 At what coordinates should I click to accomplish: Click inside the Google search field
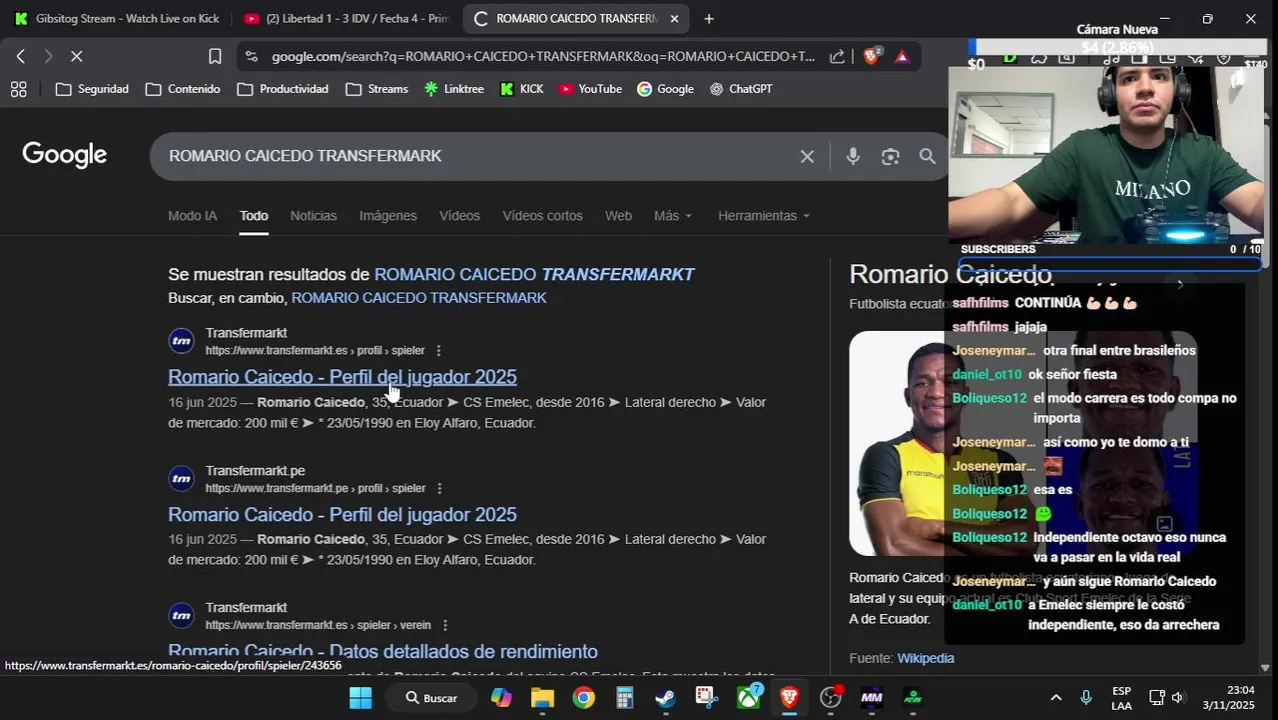(x=480, y=156)
